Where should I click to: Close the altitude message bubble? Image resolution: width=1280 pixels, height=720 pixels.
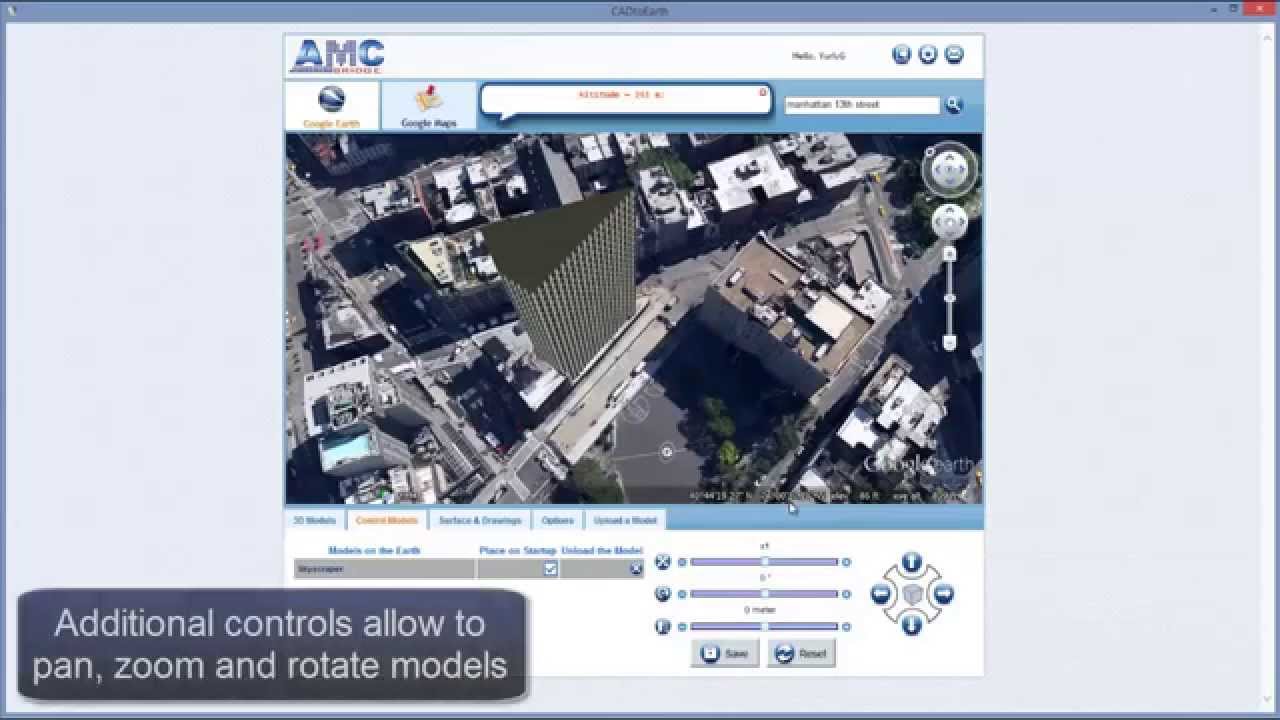pyautogui.click(x=763, y=92)
